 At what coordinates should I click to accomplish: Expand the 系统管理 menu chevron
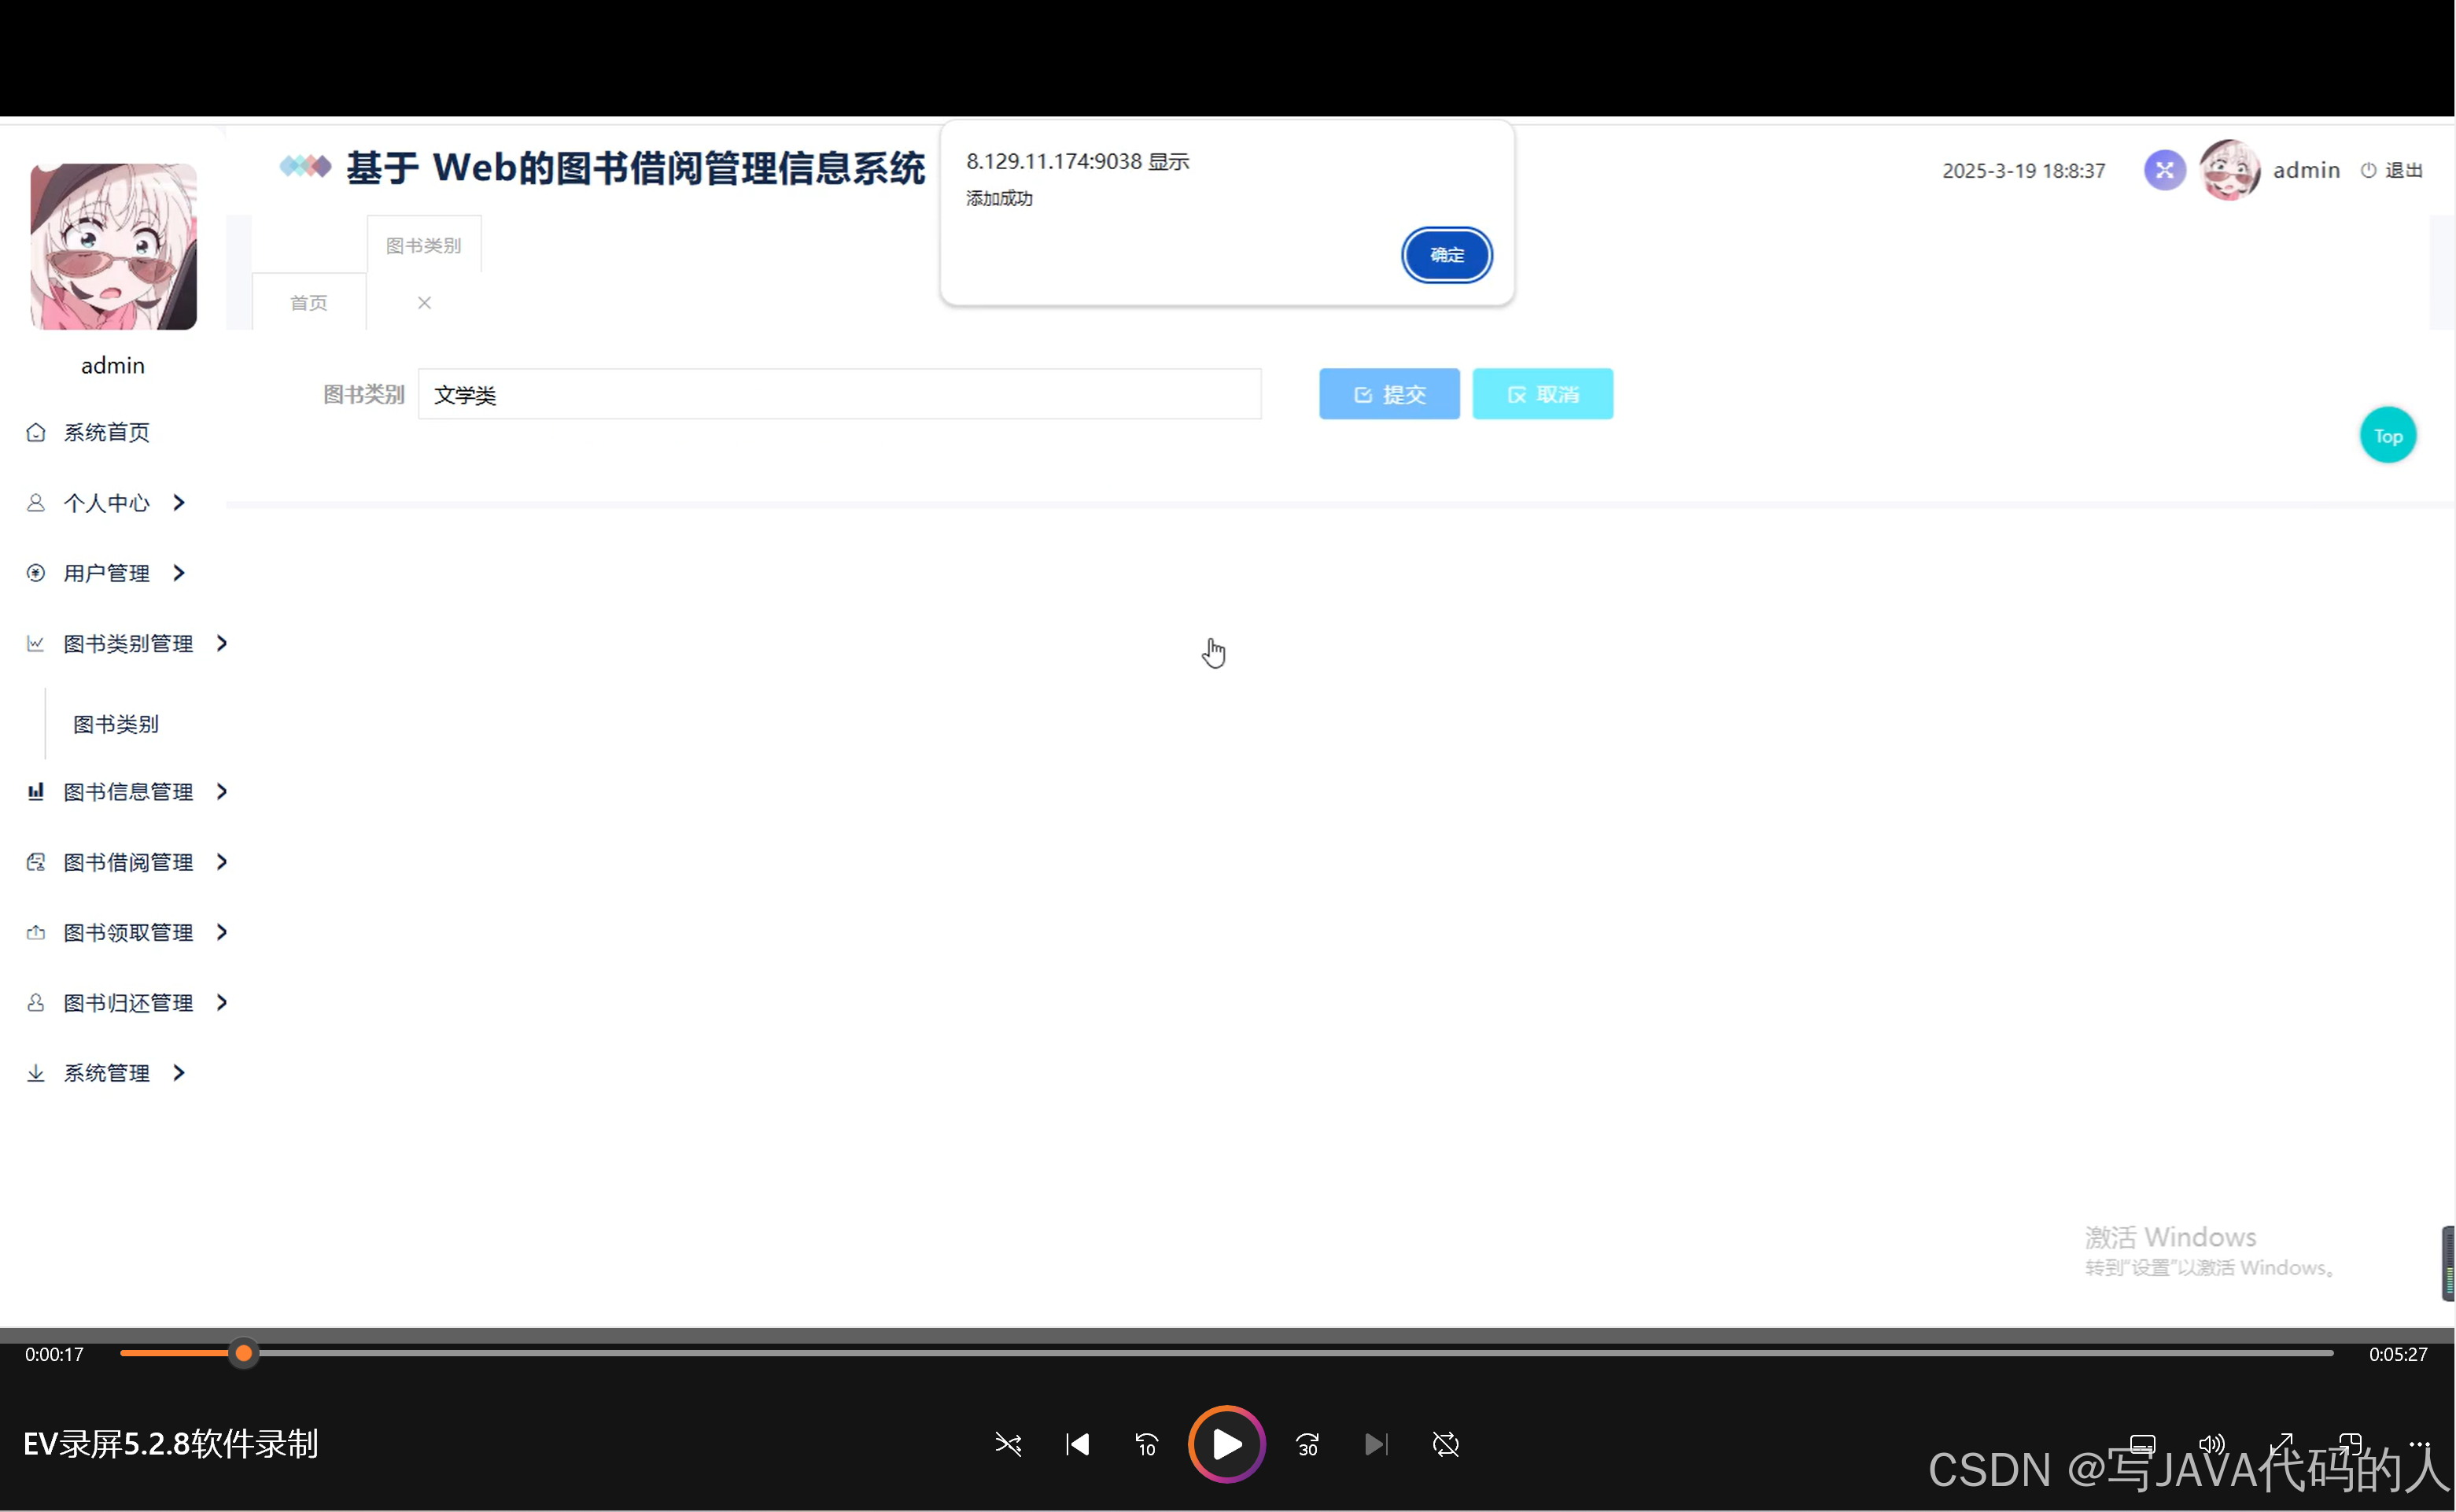coord(179,1072)
